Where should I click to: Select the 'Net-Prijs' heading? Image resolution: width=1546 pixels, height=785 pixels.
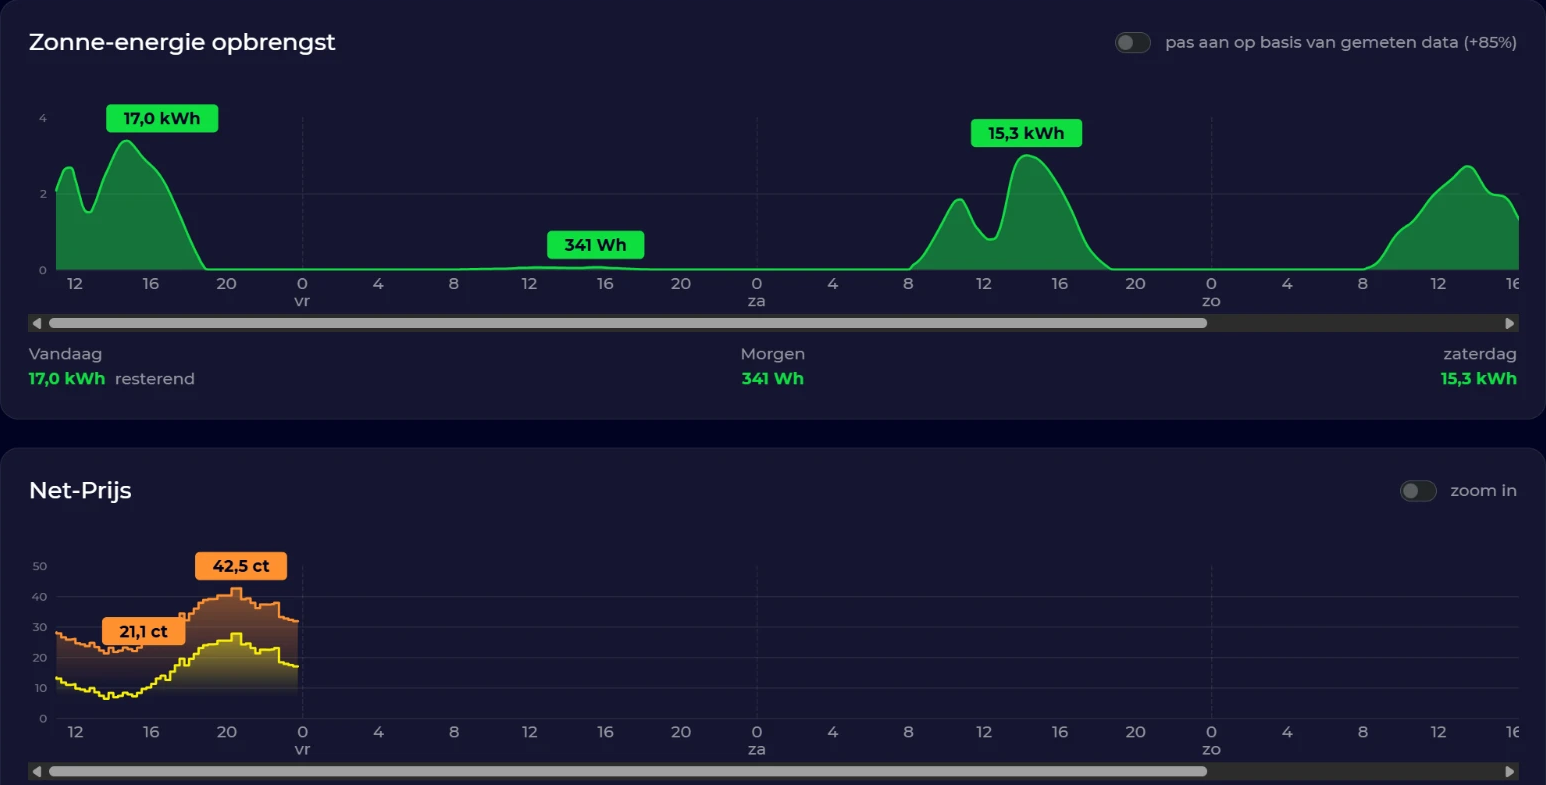80,490
